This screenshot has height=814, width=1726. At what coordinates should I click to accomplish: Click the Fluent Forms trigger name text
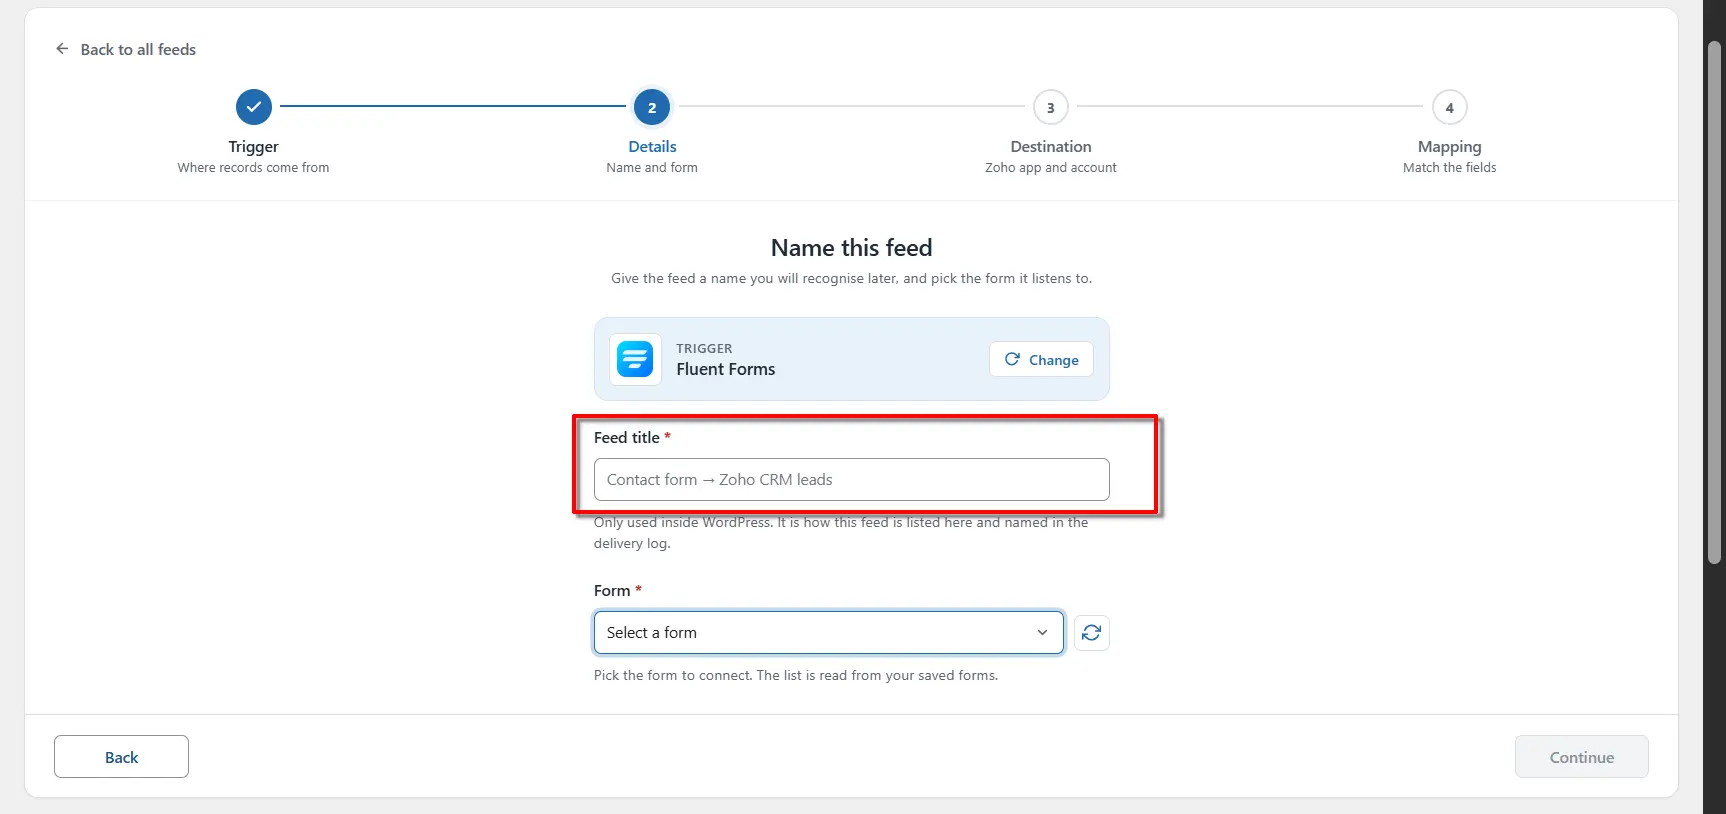point(725,369)
